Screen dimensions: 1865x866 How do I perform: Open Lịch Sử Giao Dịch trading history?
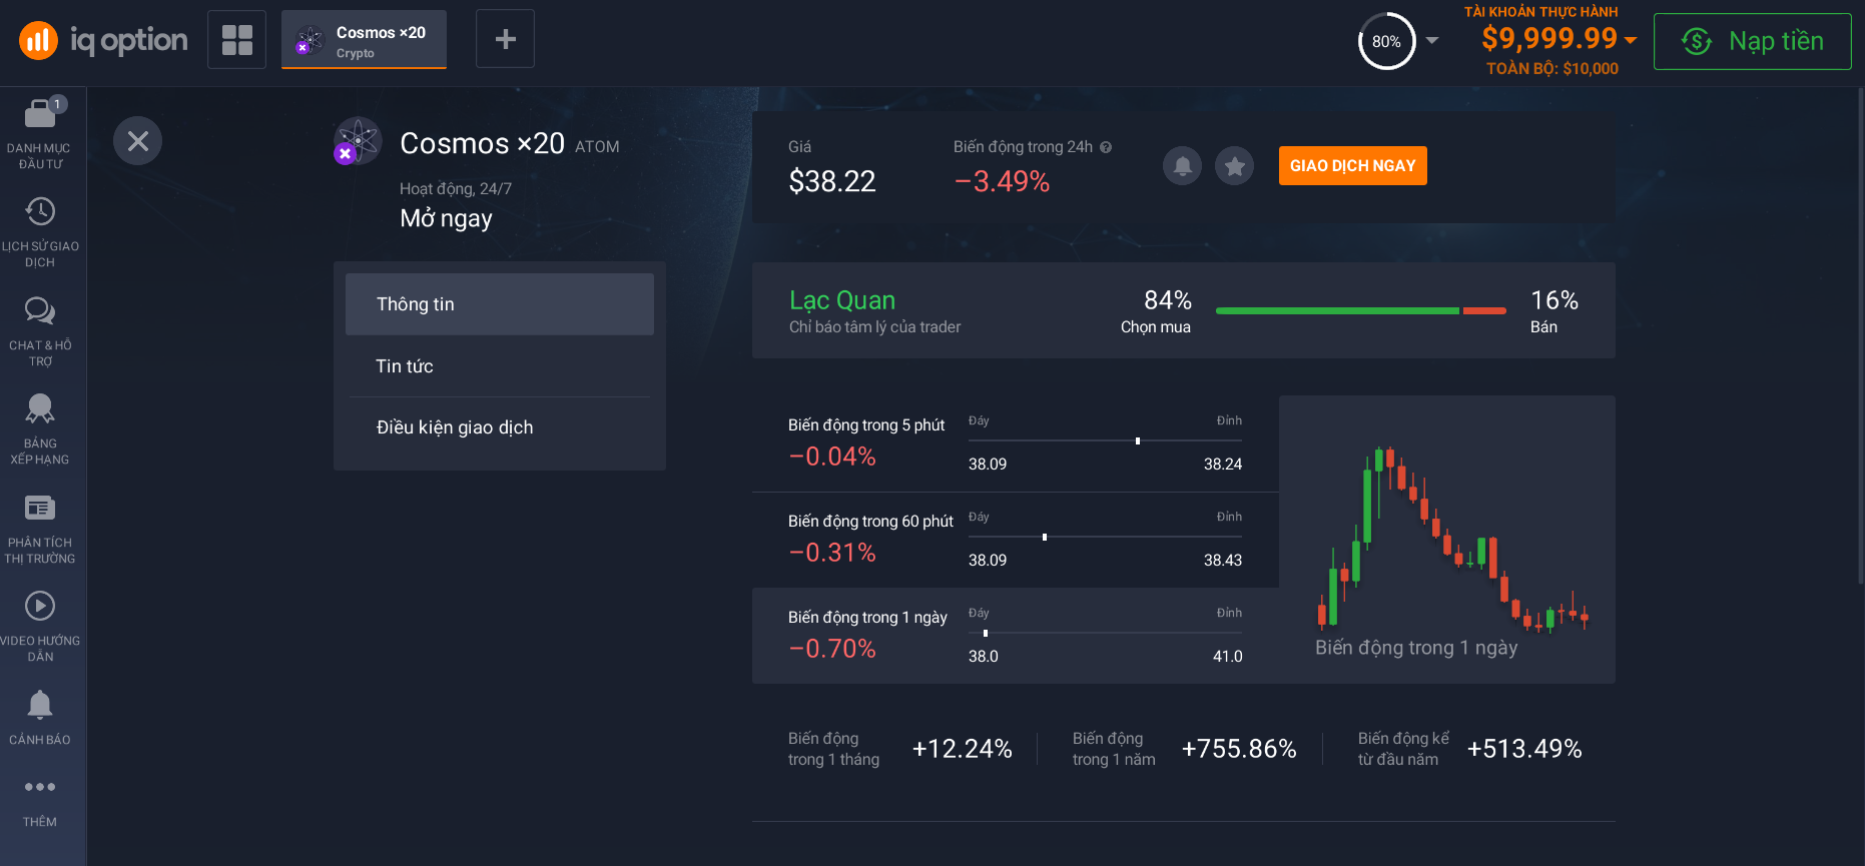click(x=40, y=230)
